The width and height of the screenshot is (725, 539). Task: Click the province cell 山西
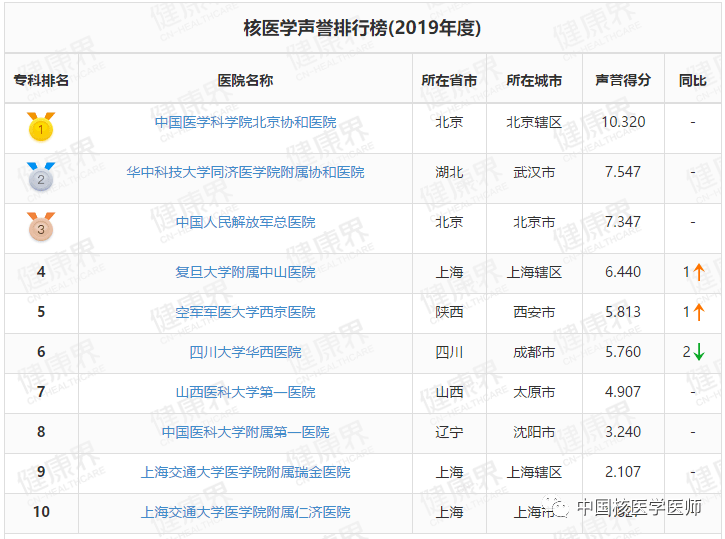coord(449,392)
